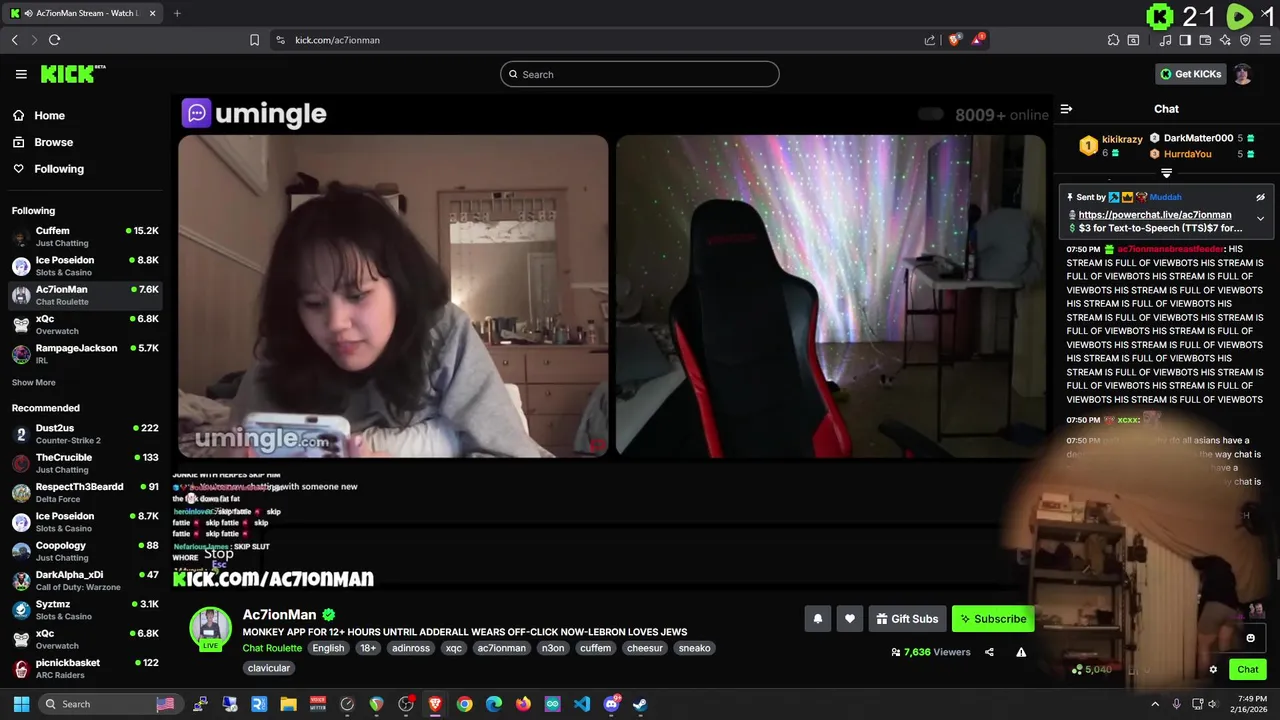Open Steam from the taskbar
Viewport: 1280px width, 720px height.
[640, 704]
